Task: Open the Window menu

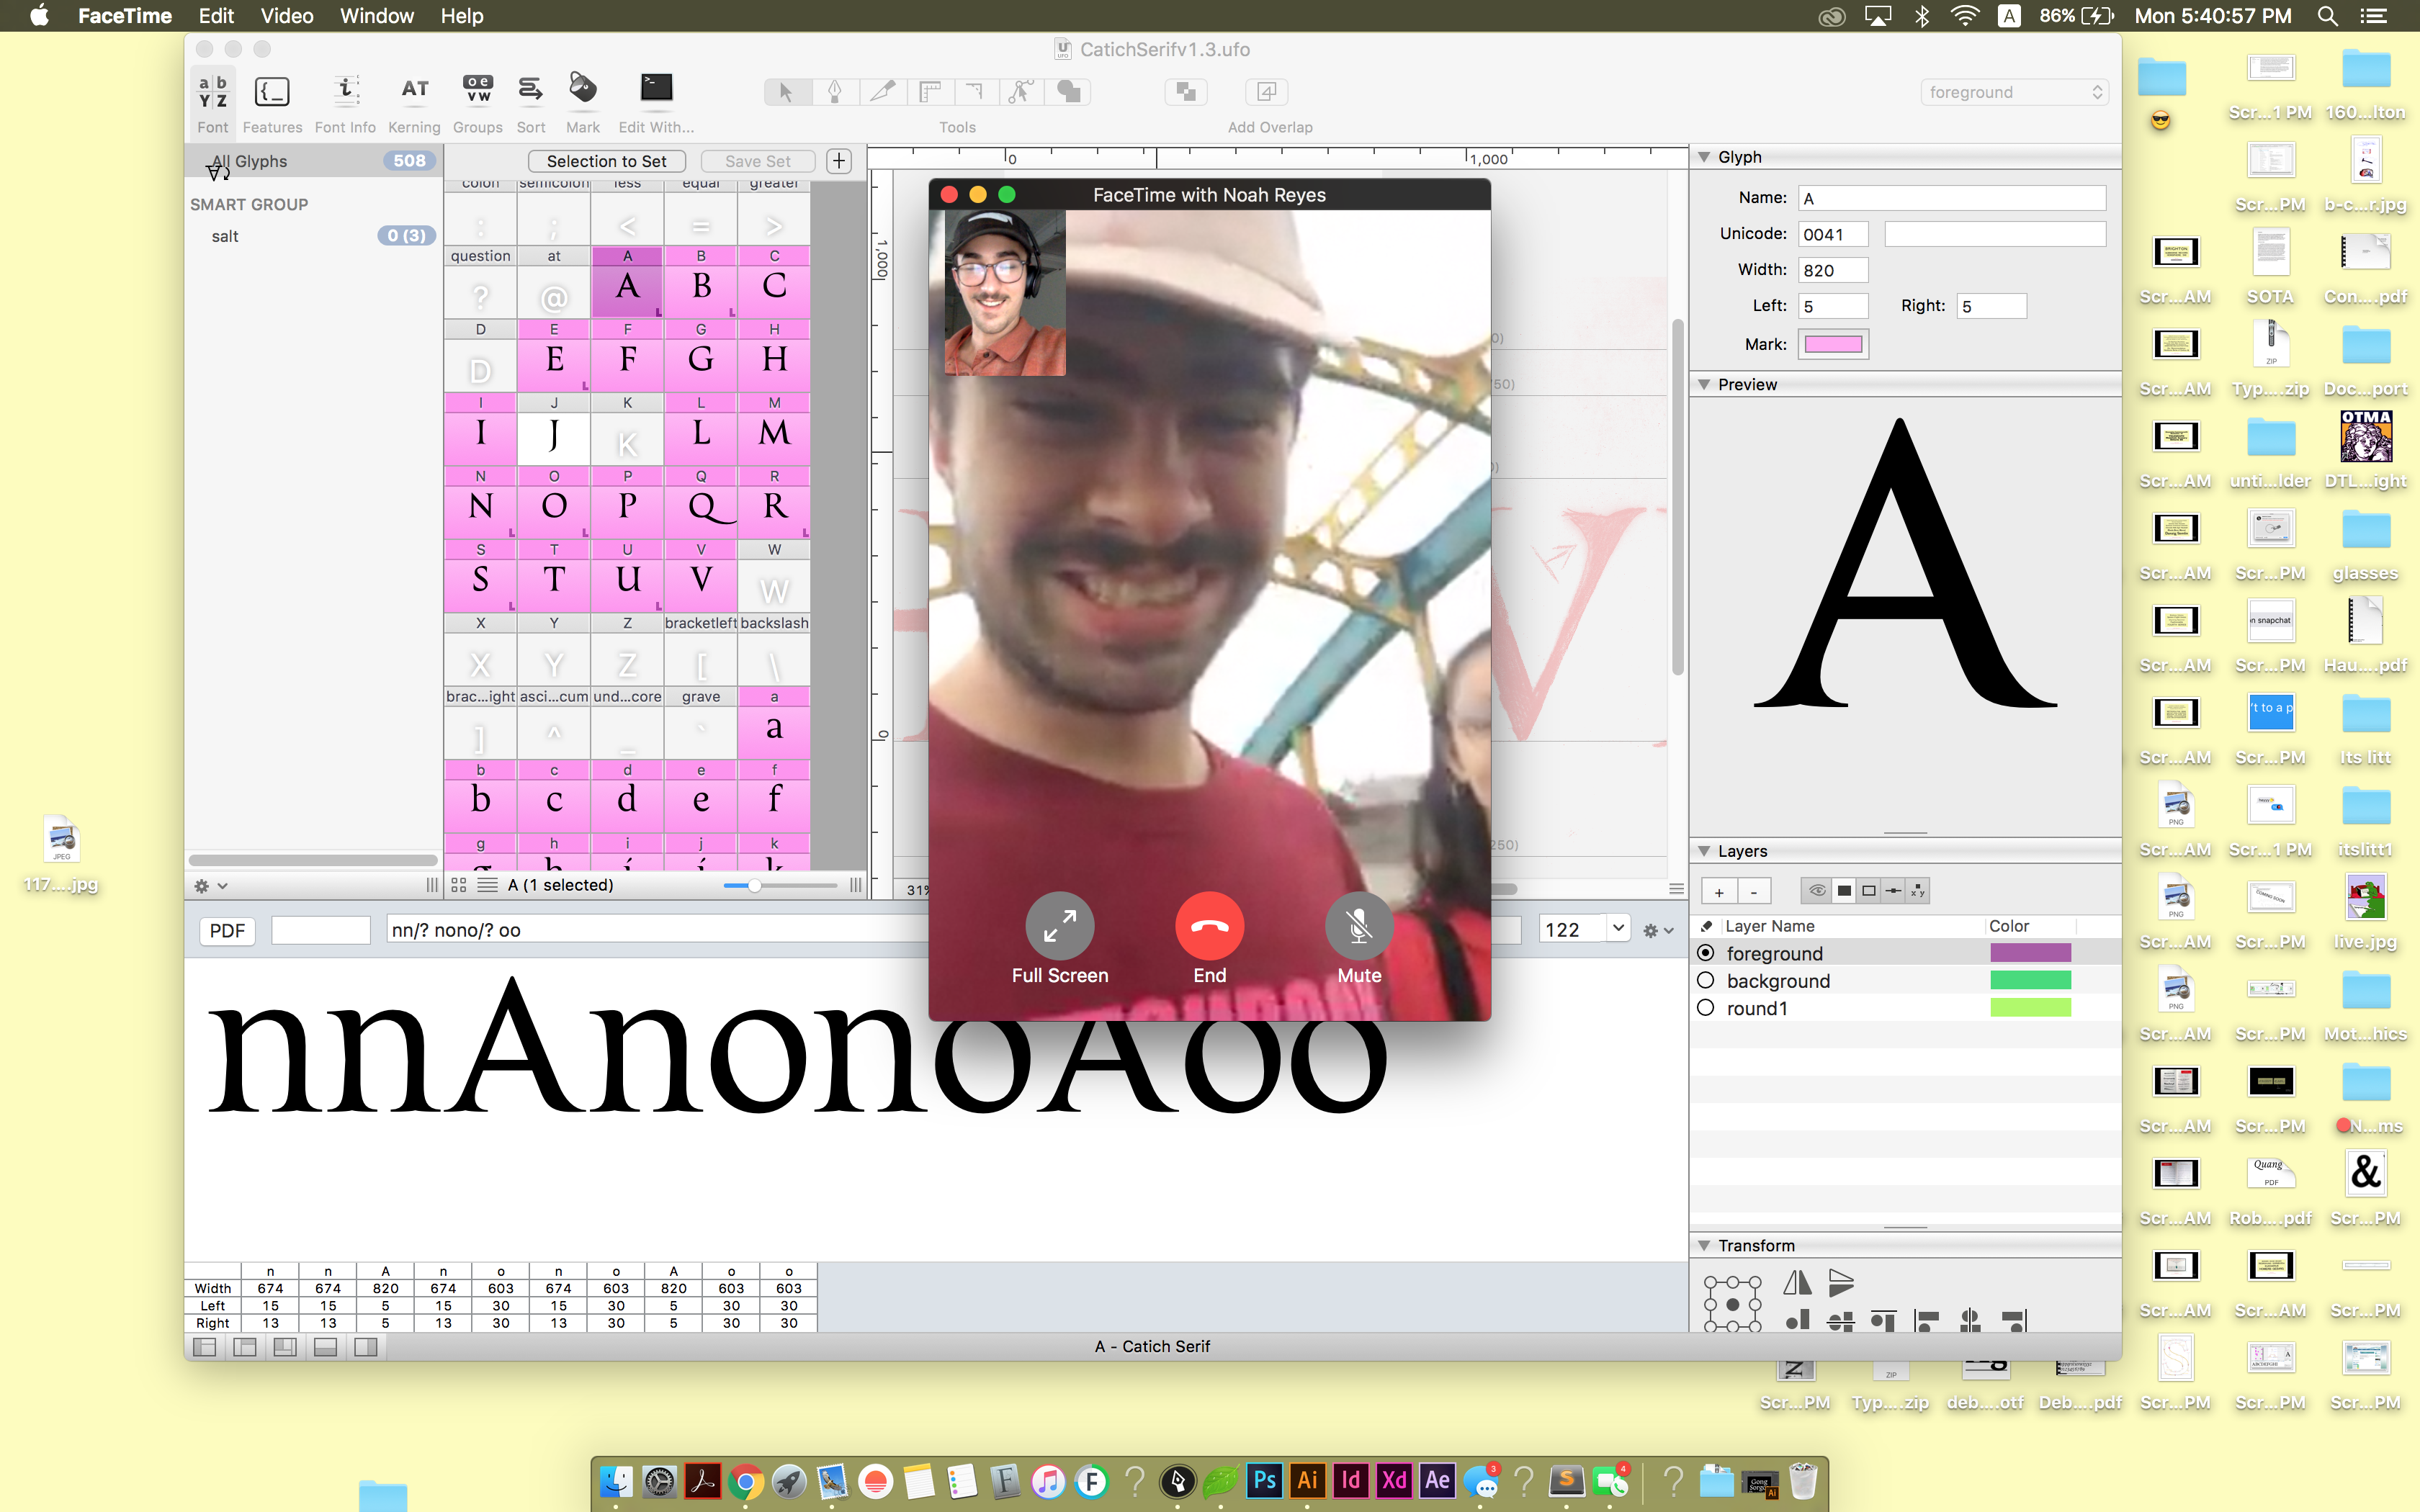Action: pos(377,16)
